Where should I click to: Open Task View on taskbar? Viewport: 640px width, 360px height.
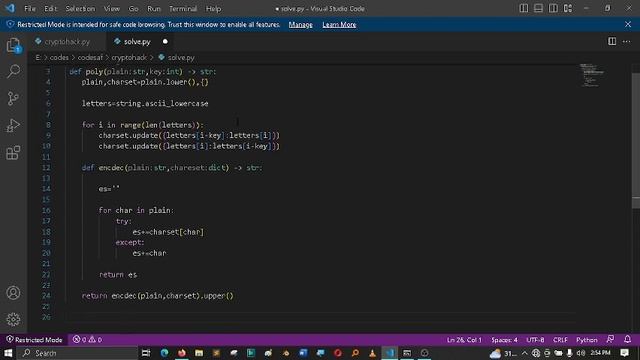(x=146, y=353)
